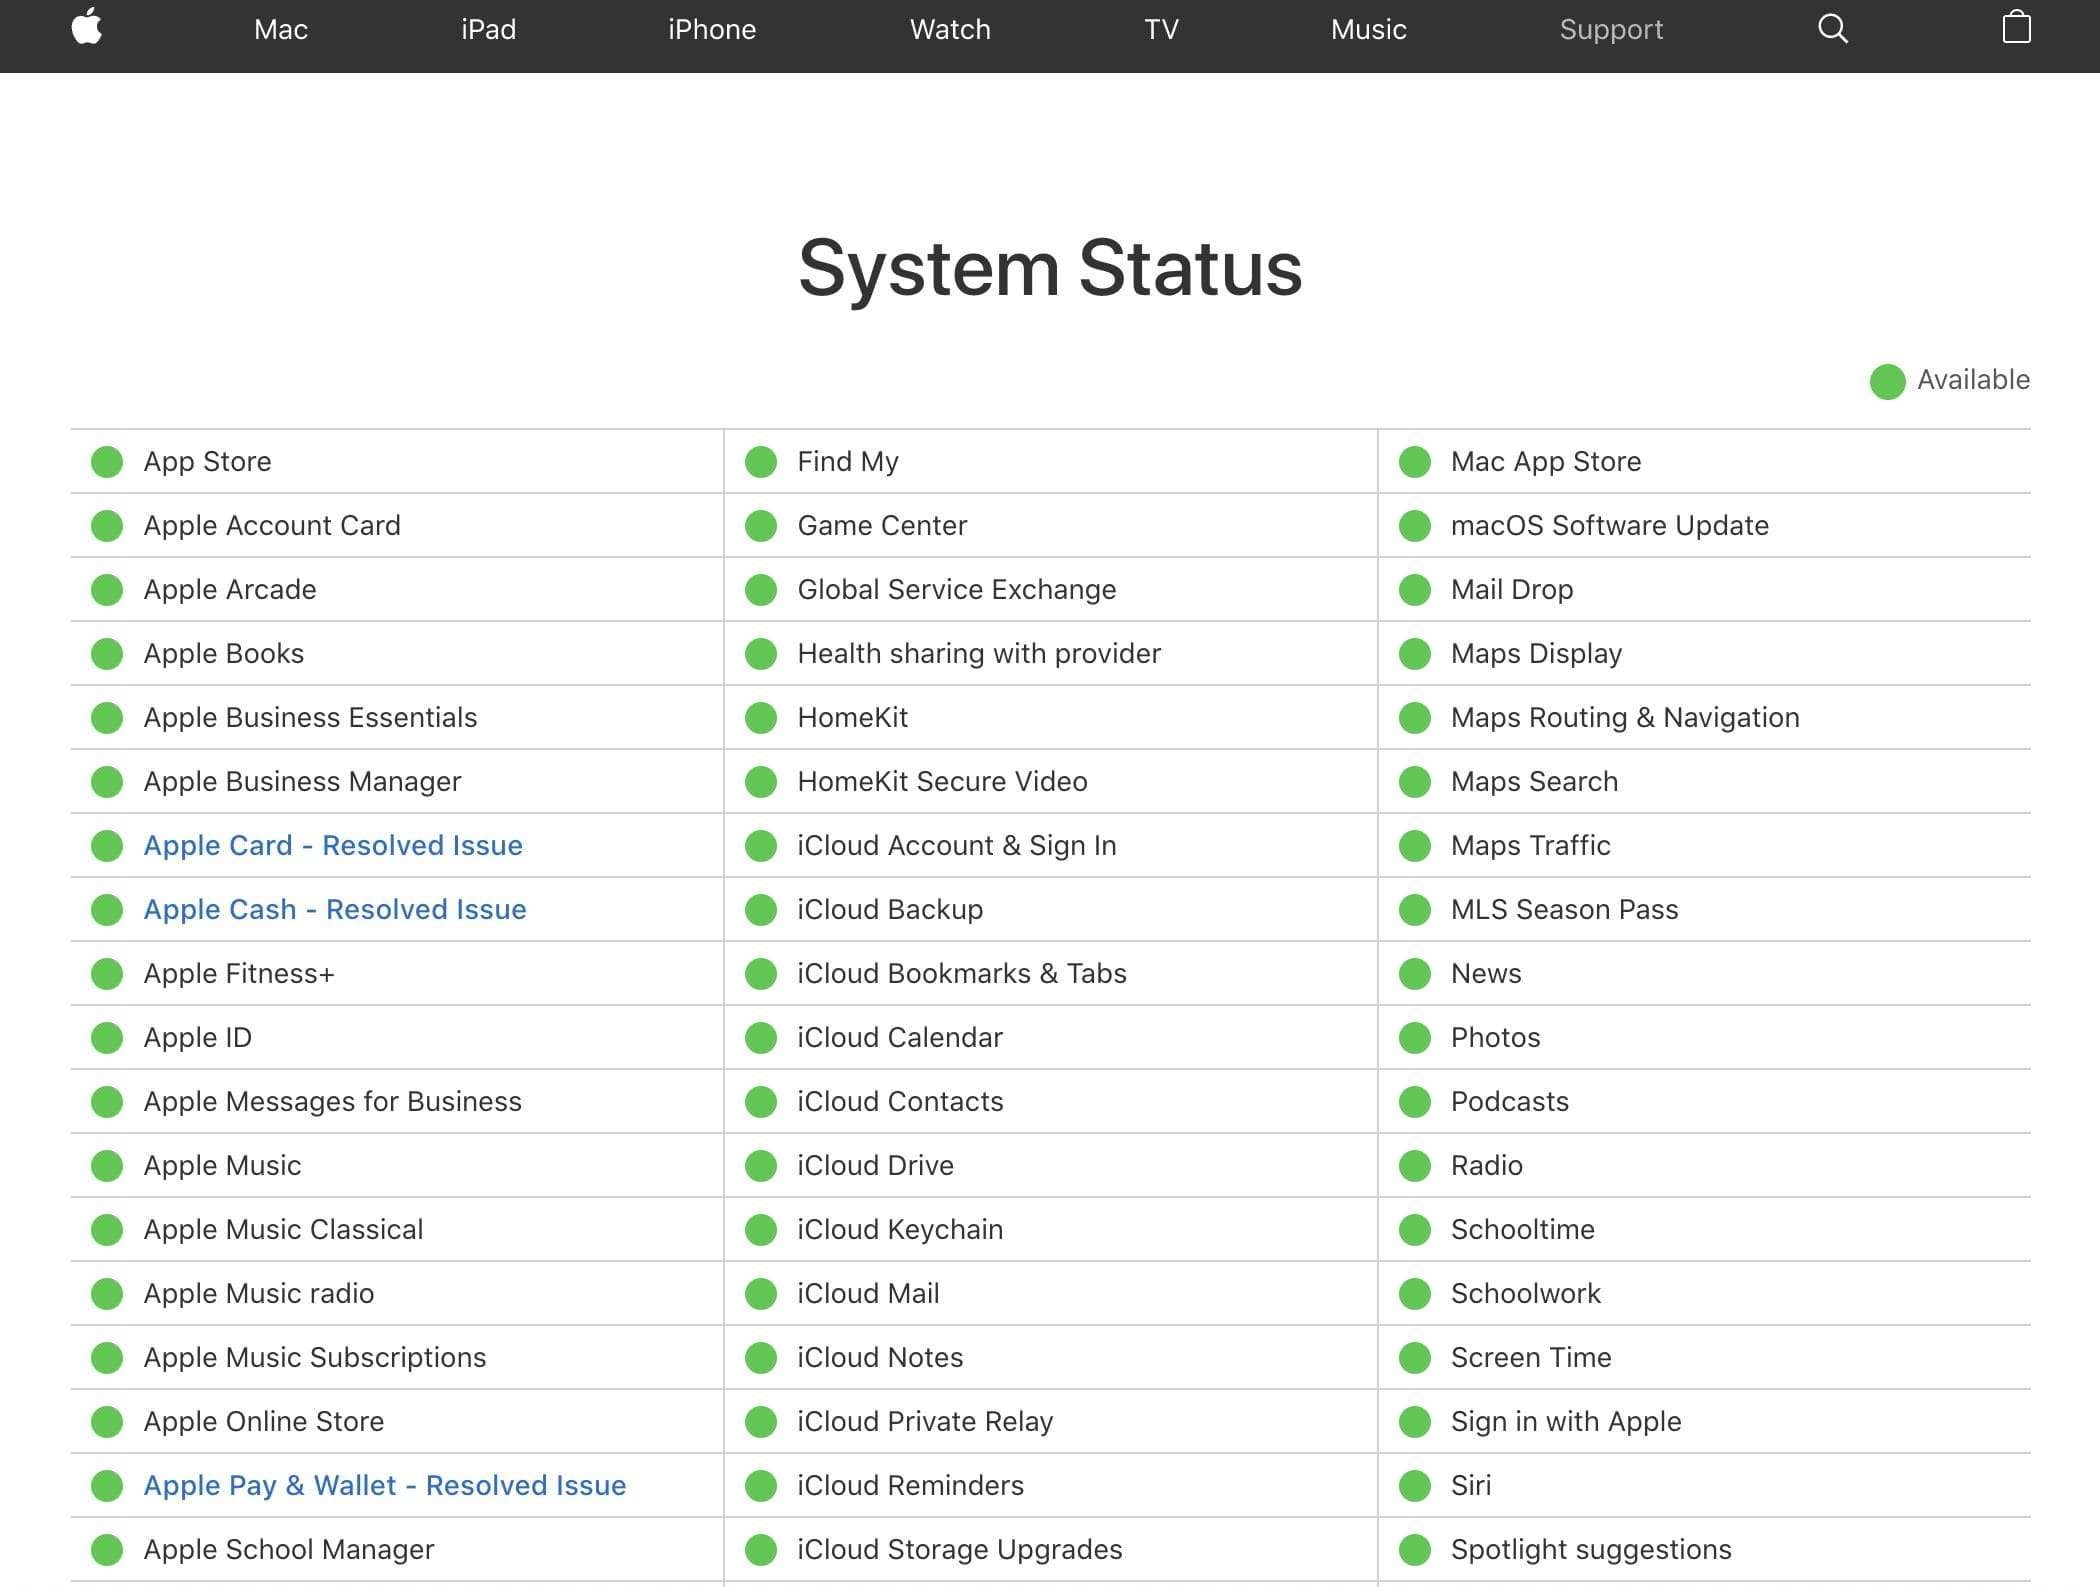2100x1587 pixels.
Task: Click the Apple logo icon
Action: coord(87,27)
